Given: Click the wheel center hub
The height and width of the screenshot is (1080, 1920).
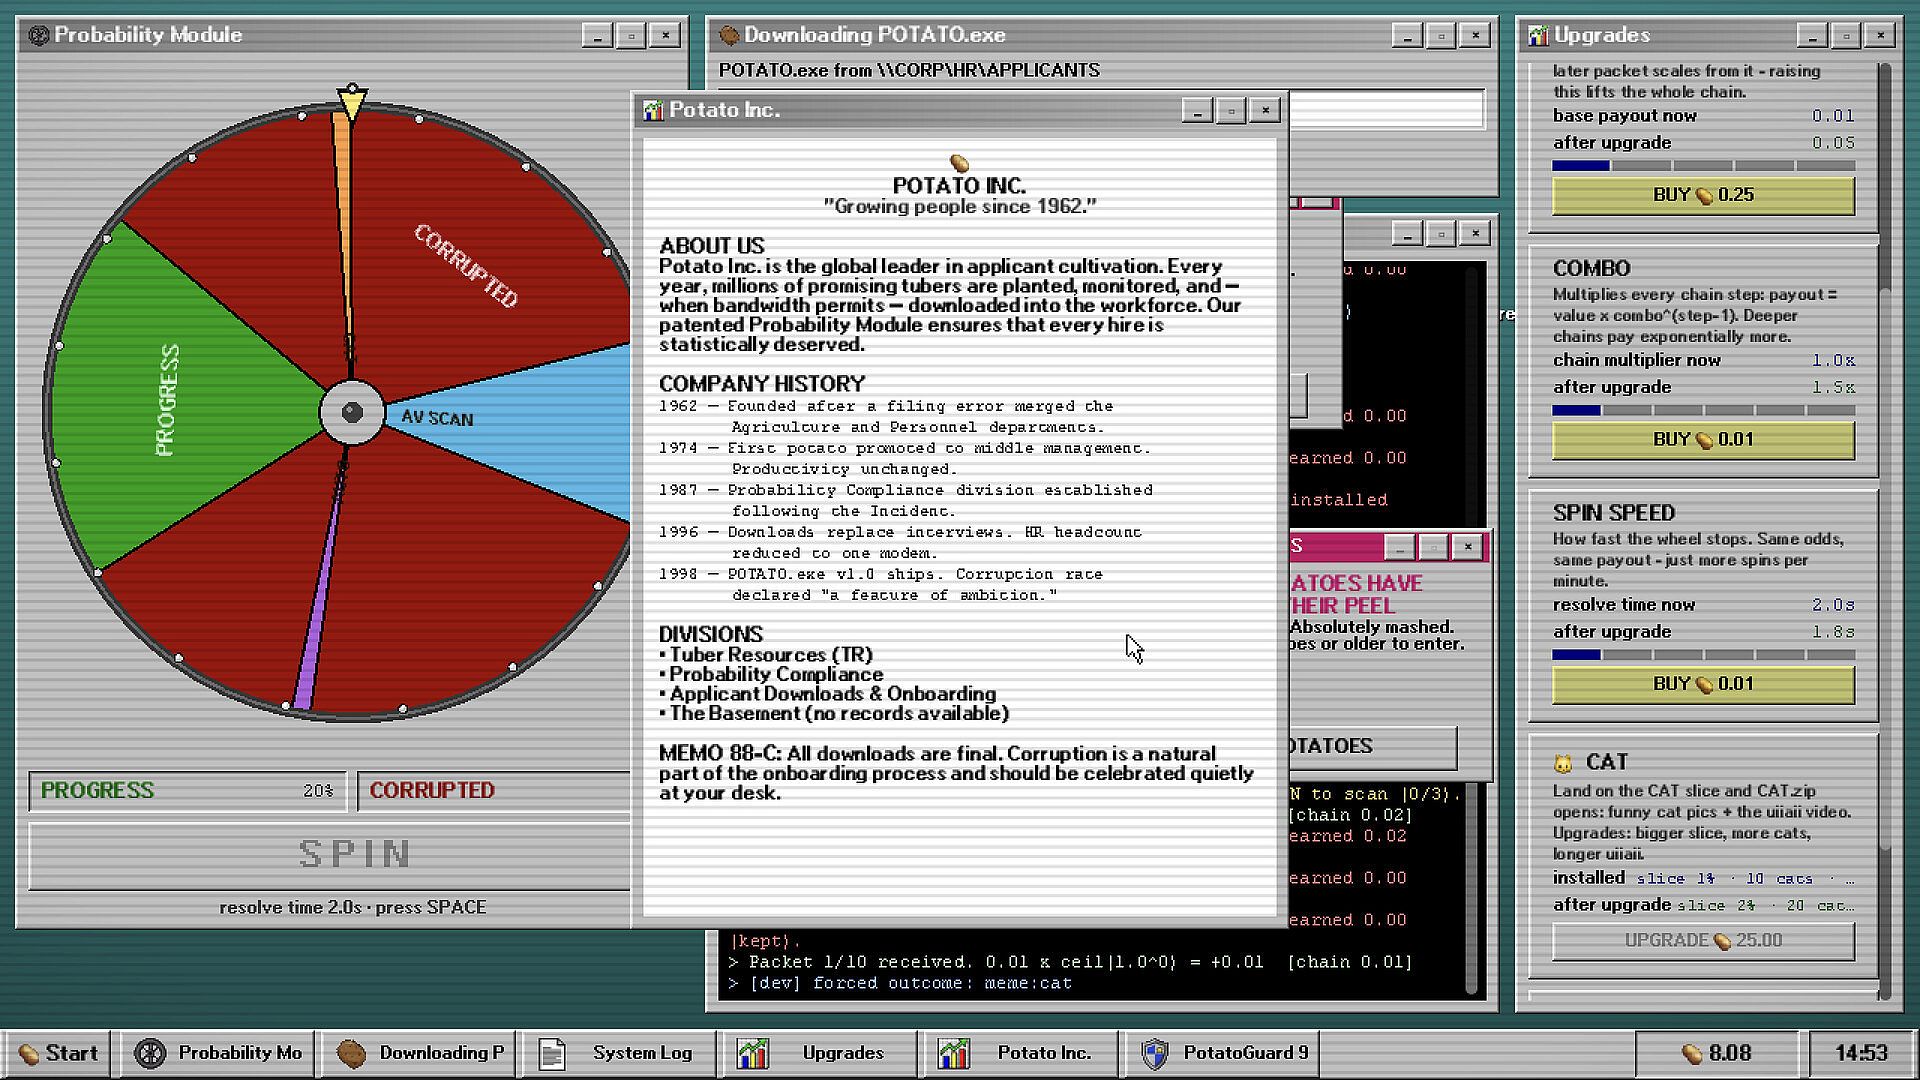Looking at the screenshot, I should point(352,412).
